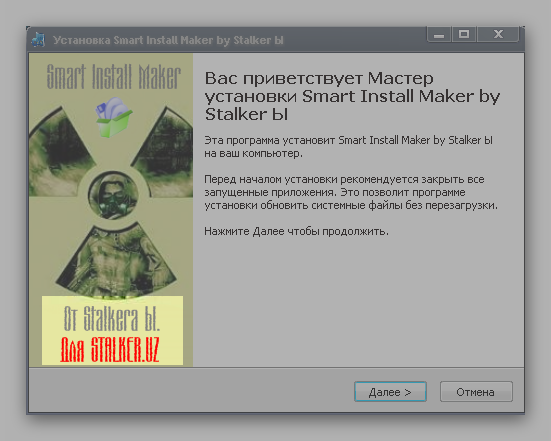Click the 'Эта программа установит' paragraph
551x441 pixels.
349,147
